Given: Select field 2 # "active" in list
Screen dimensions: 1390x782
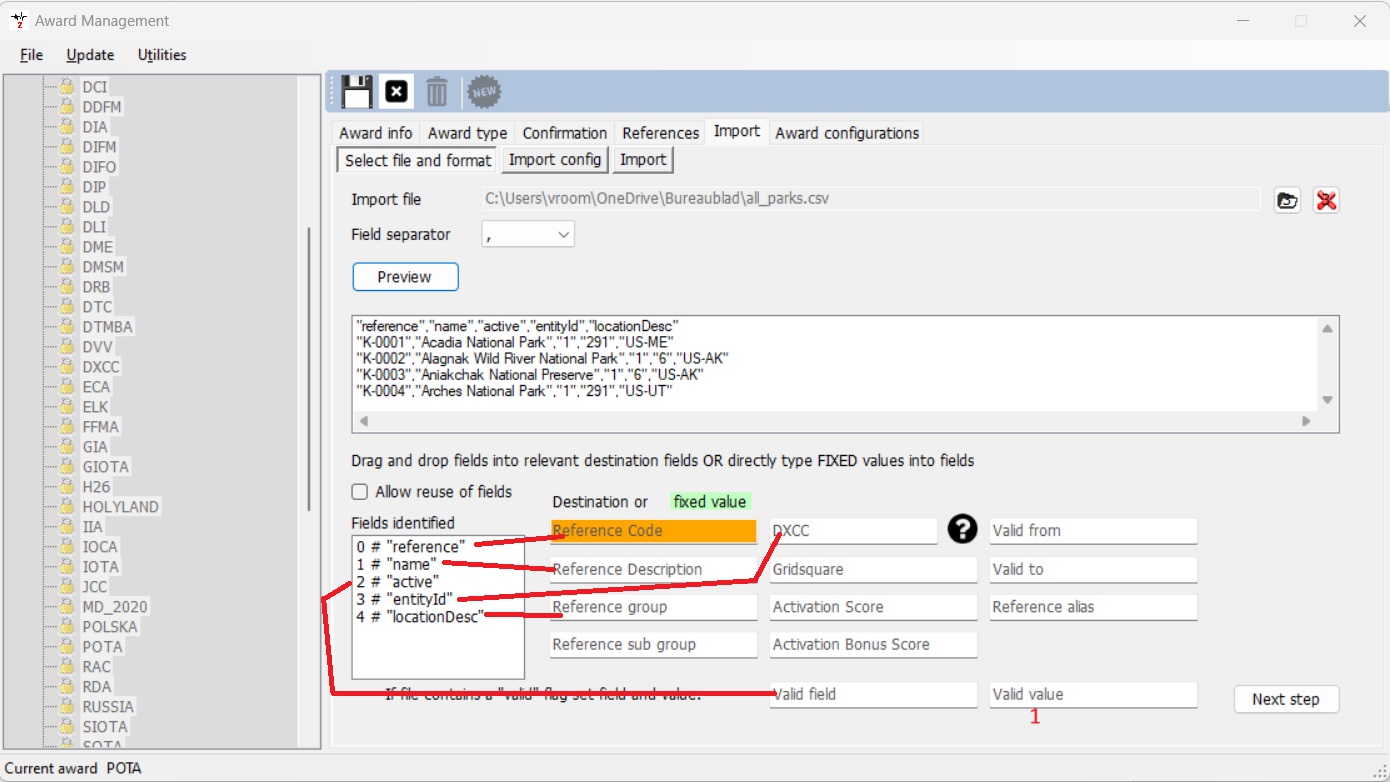Looking at the screenshot, I should coord(397,581).
